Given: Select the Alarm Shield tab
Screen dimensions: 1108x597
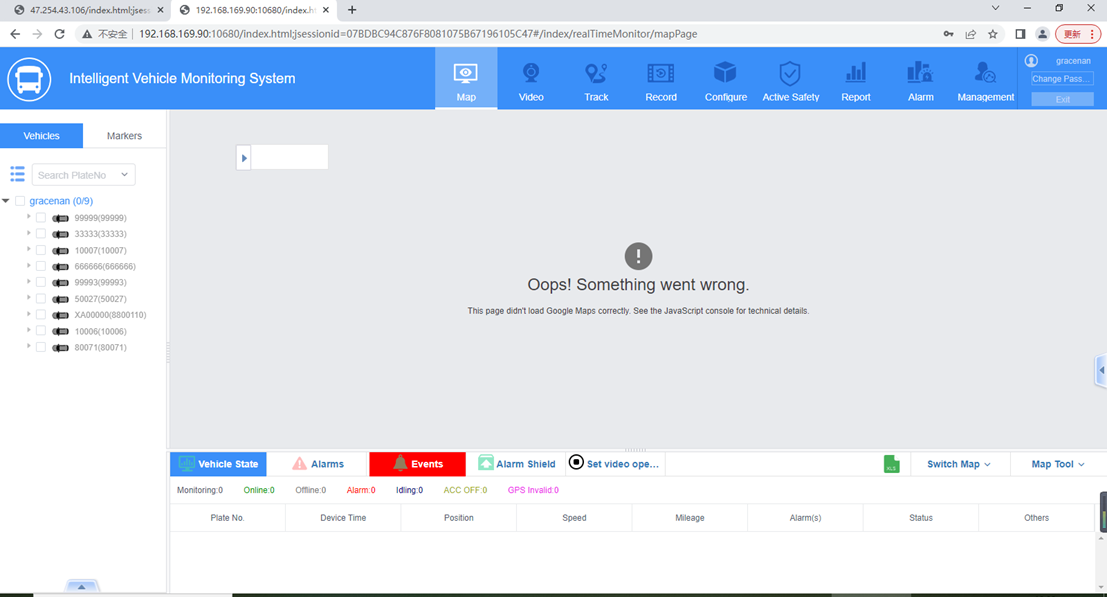Looking at the screenshot, I should tap(517, 464).
